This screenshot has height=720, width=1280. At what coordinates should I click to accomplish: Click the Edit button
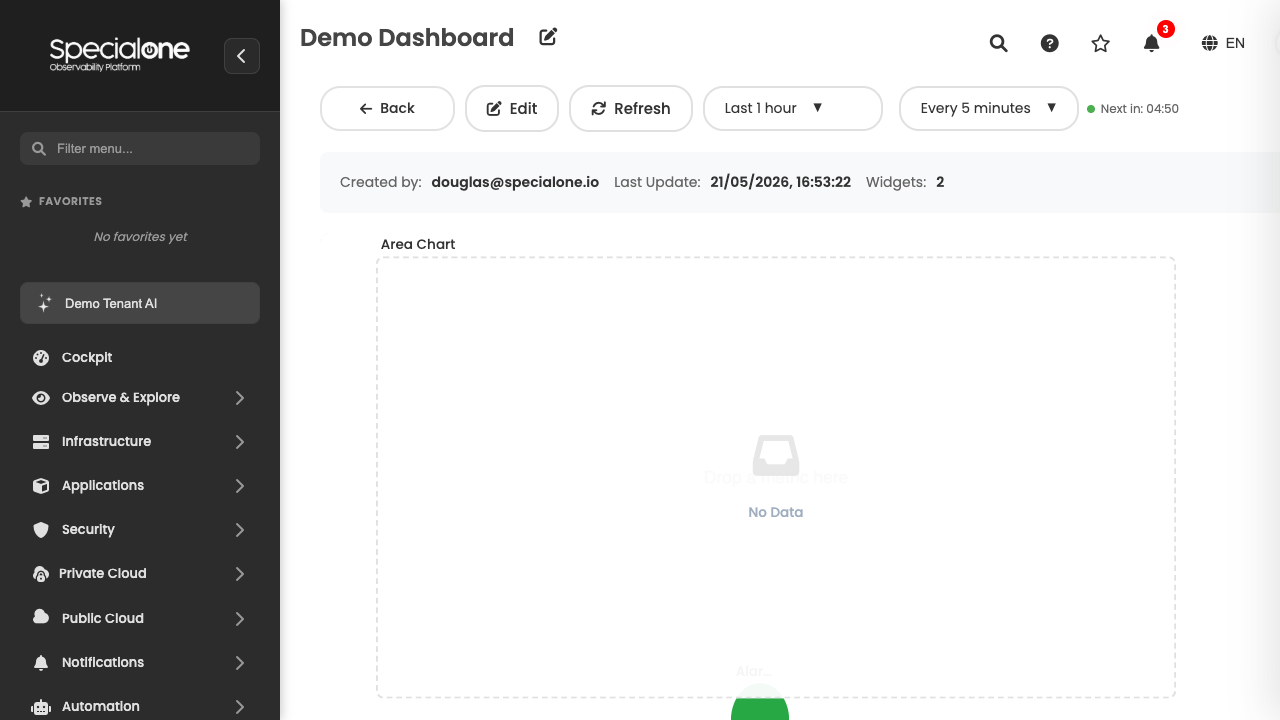click(512, 108)
